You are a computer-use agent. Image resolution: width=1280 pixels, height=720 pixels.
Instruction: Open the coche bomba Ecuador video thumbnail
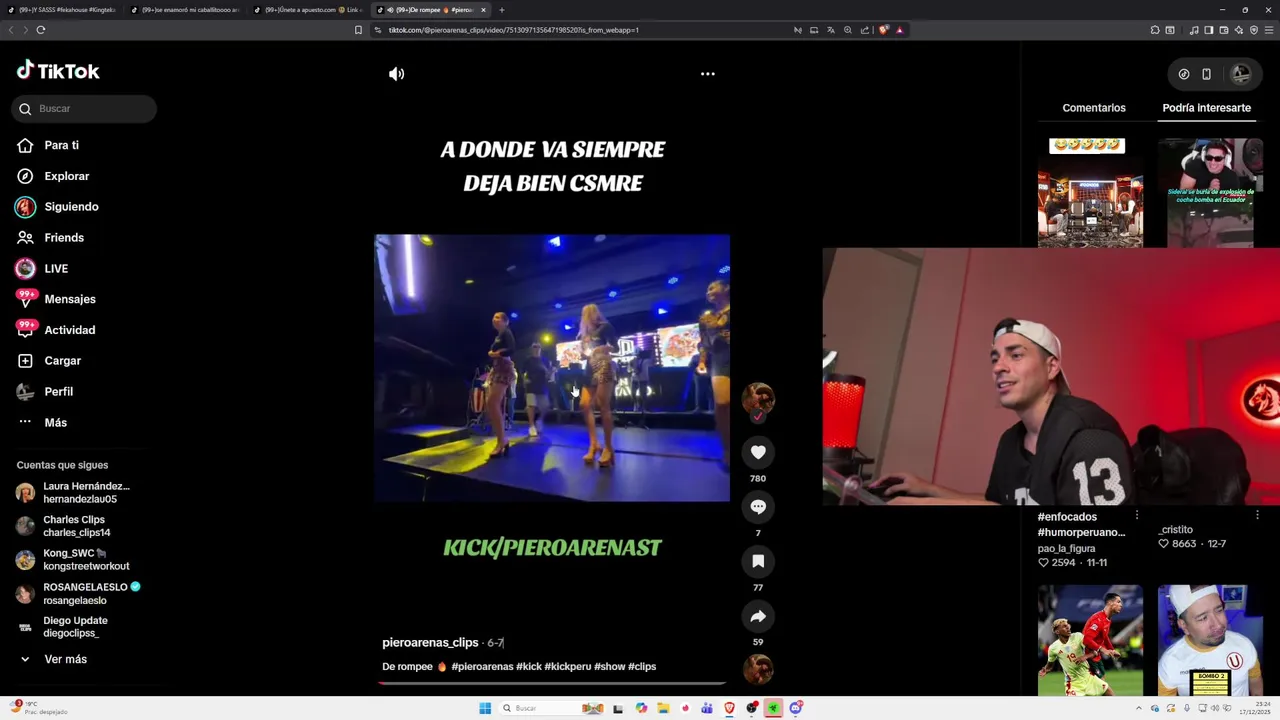point(1210,192)
